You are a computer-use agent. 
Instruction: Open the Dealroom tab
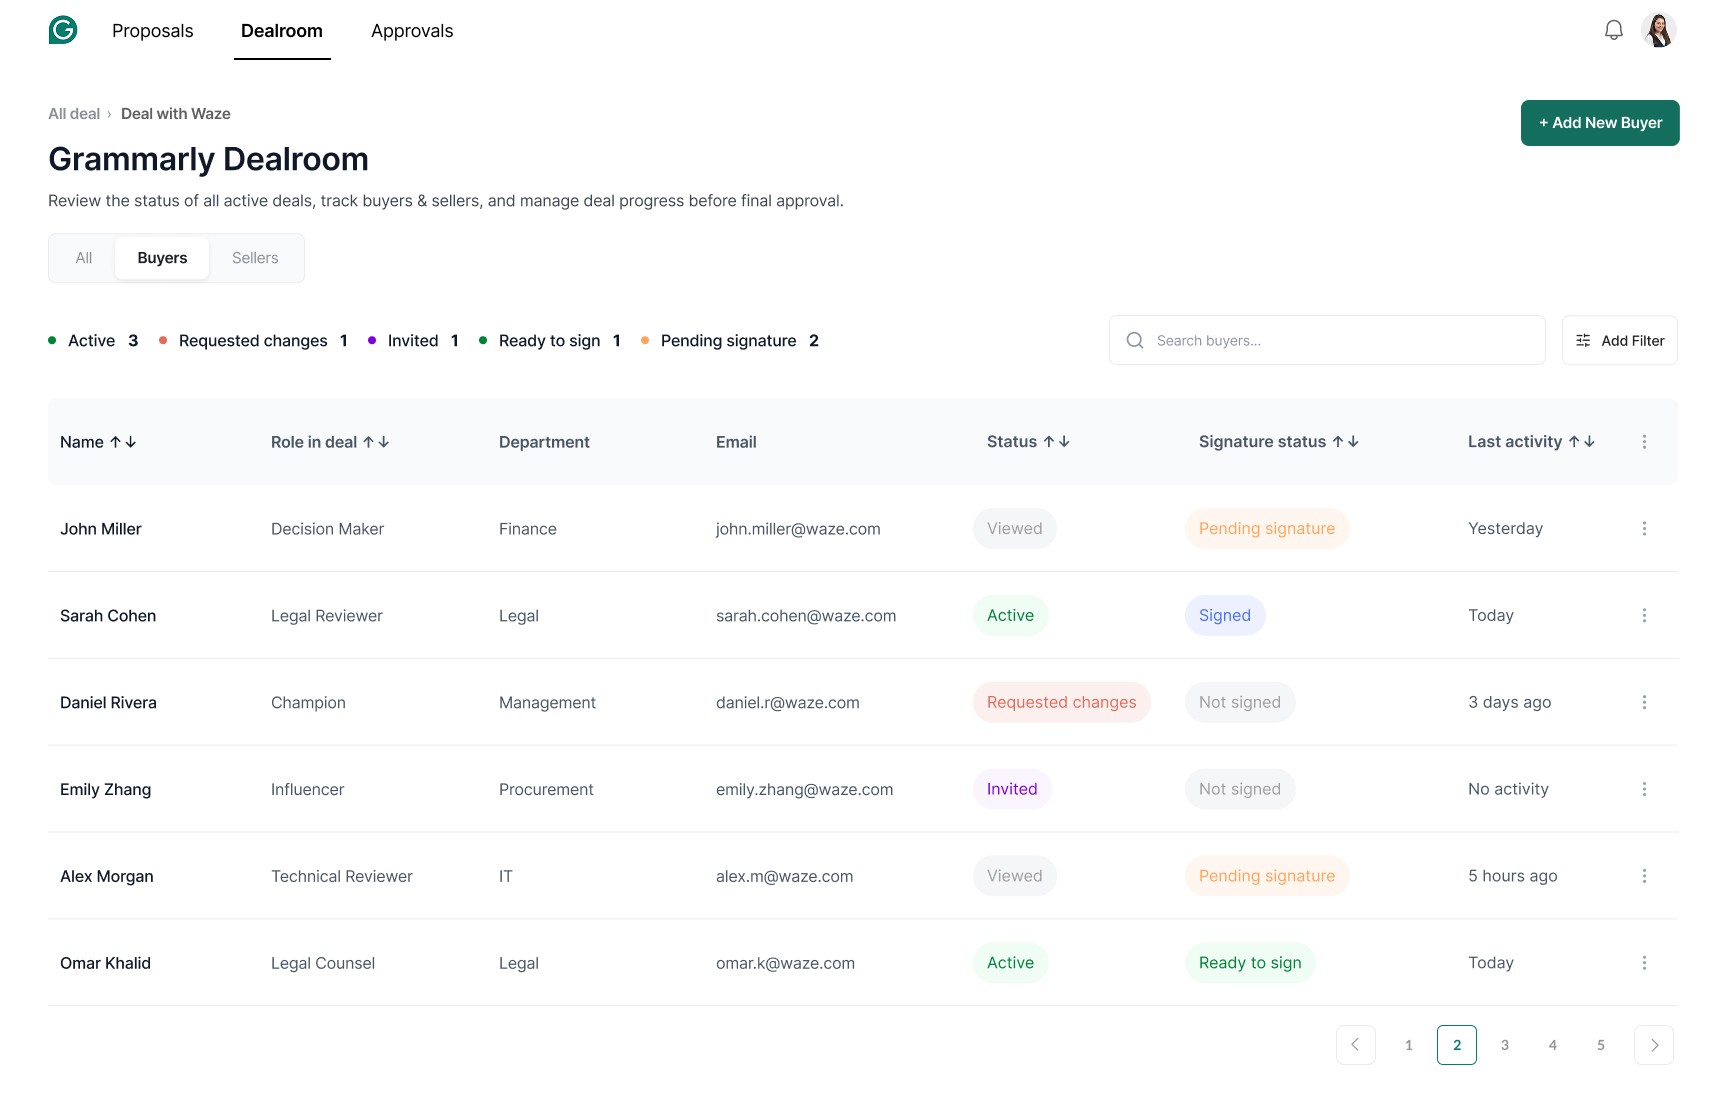pyautogui.click(x=282, y=31)
